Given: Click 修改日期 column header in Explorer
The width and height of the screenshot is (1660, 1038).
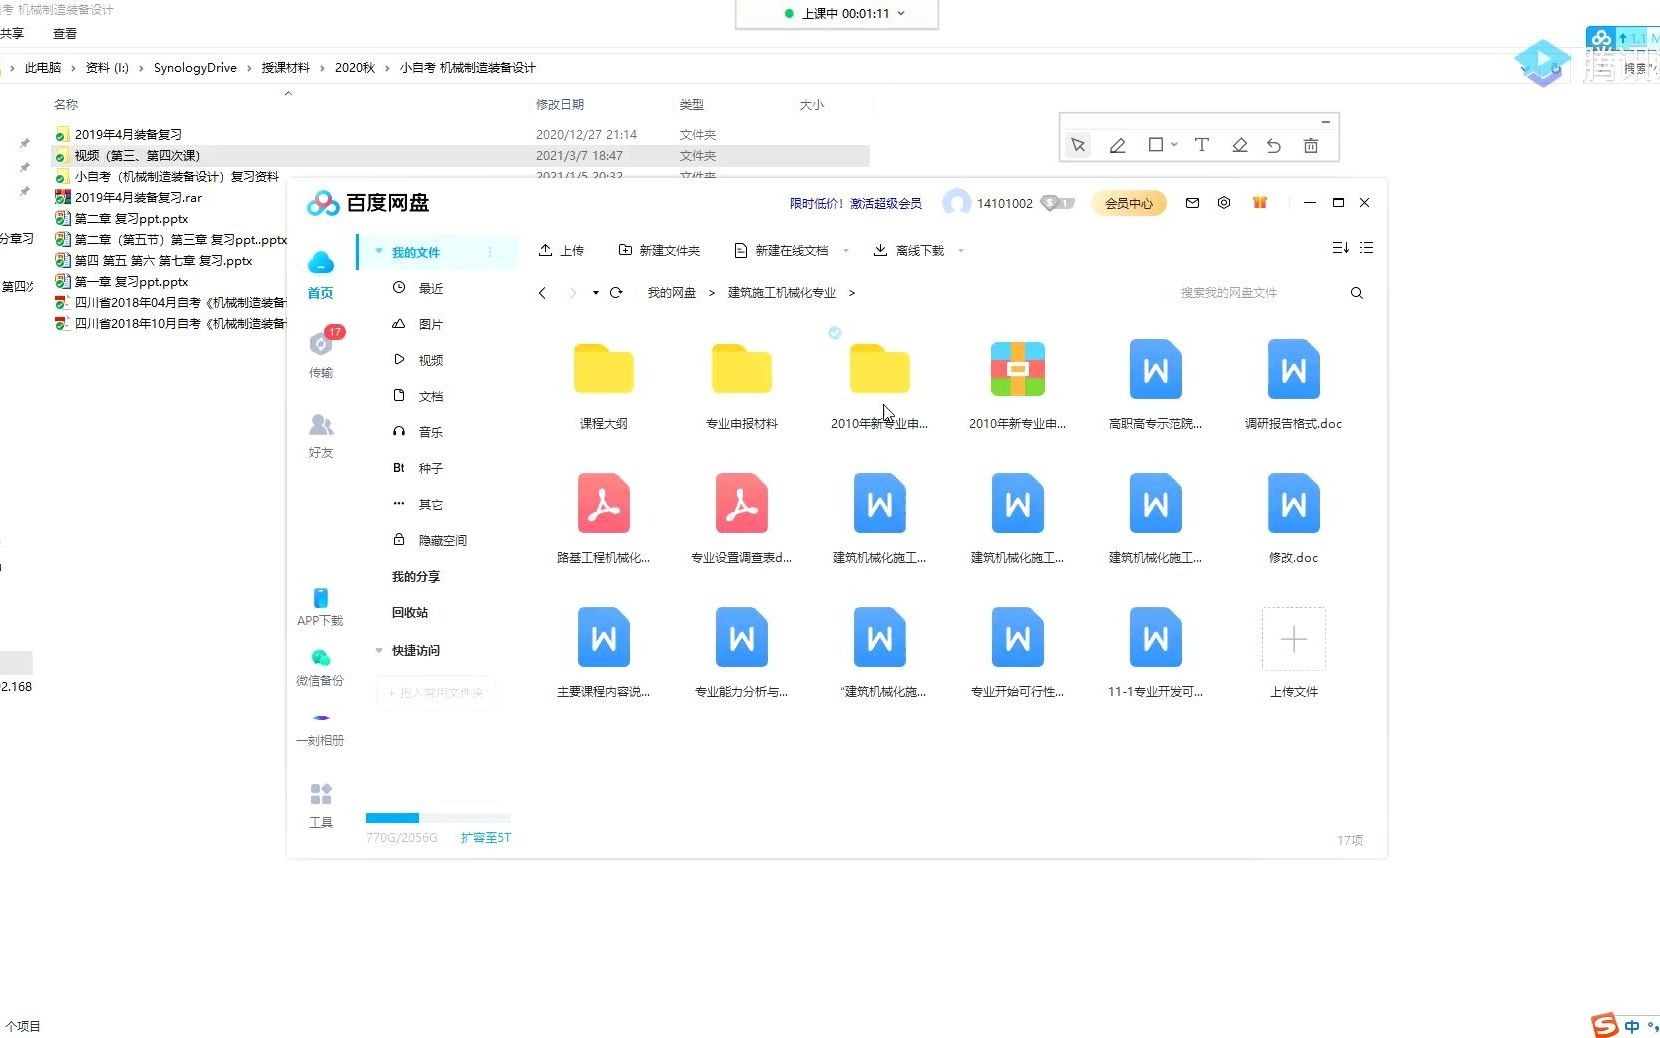Looking at the screenshot, I should coord(560,104).
